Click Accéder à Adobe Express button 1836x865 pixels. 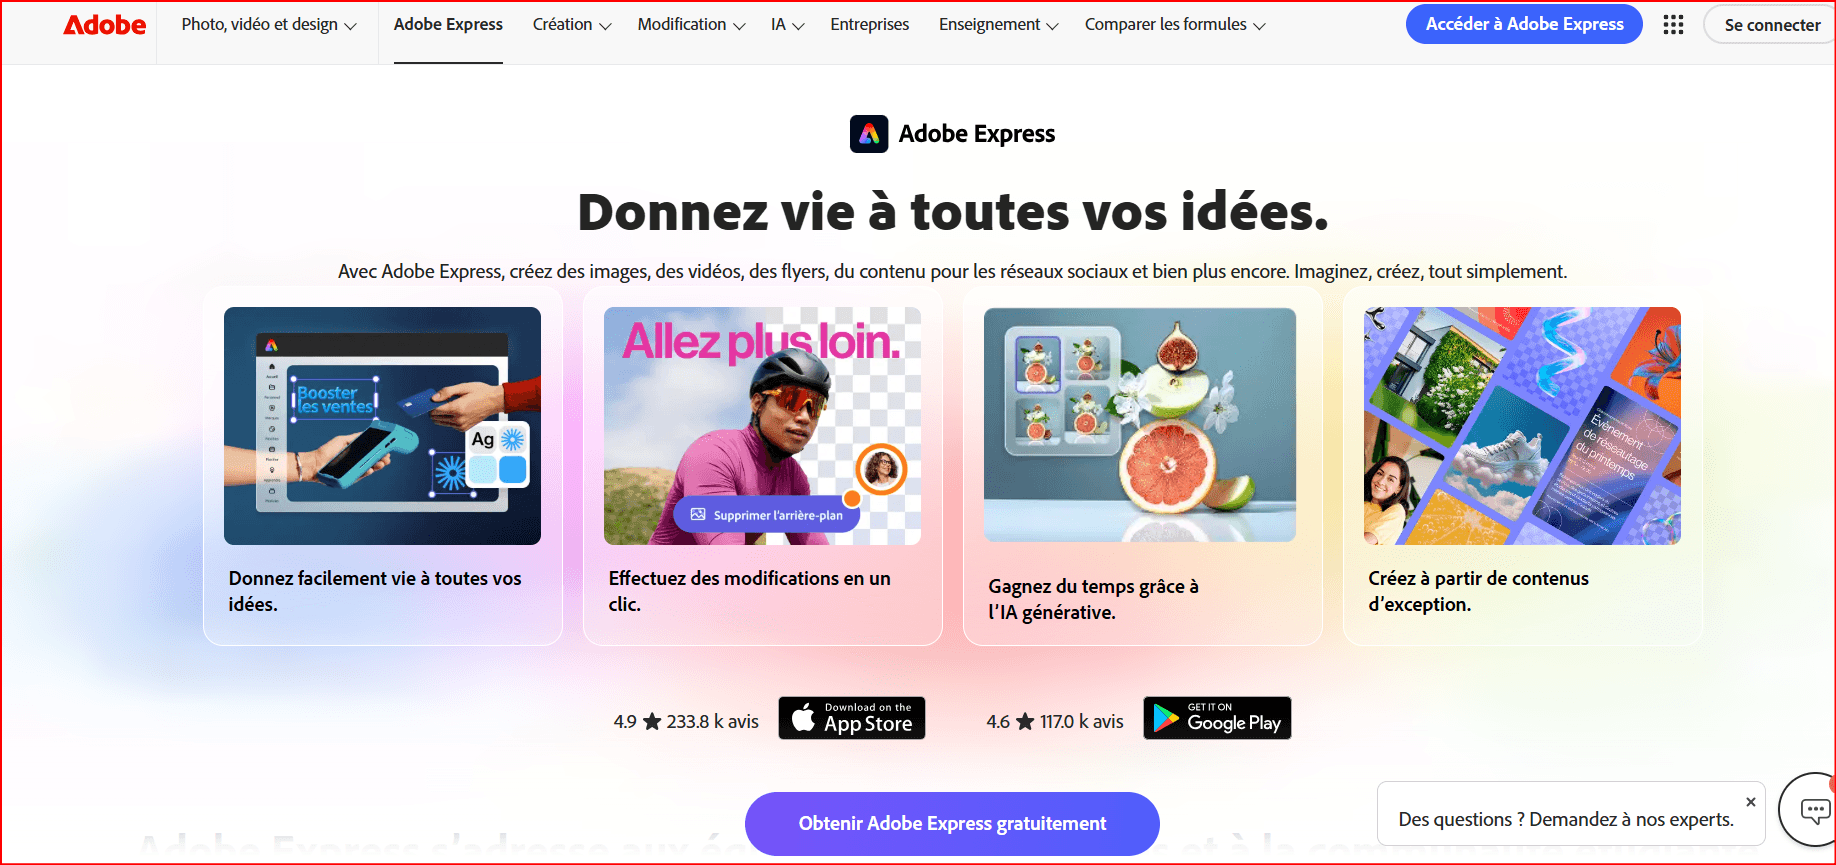coord(1524,24)
